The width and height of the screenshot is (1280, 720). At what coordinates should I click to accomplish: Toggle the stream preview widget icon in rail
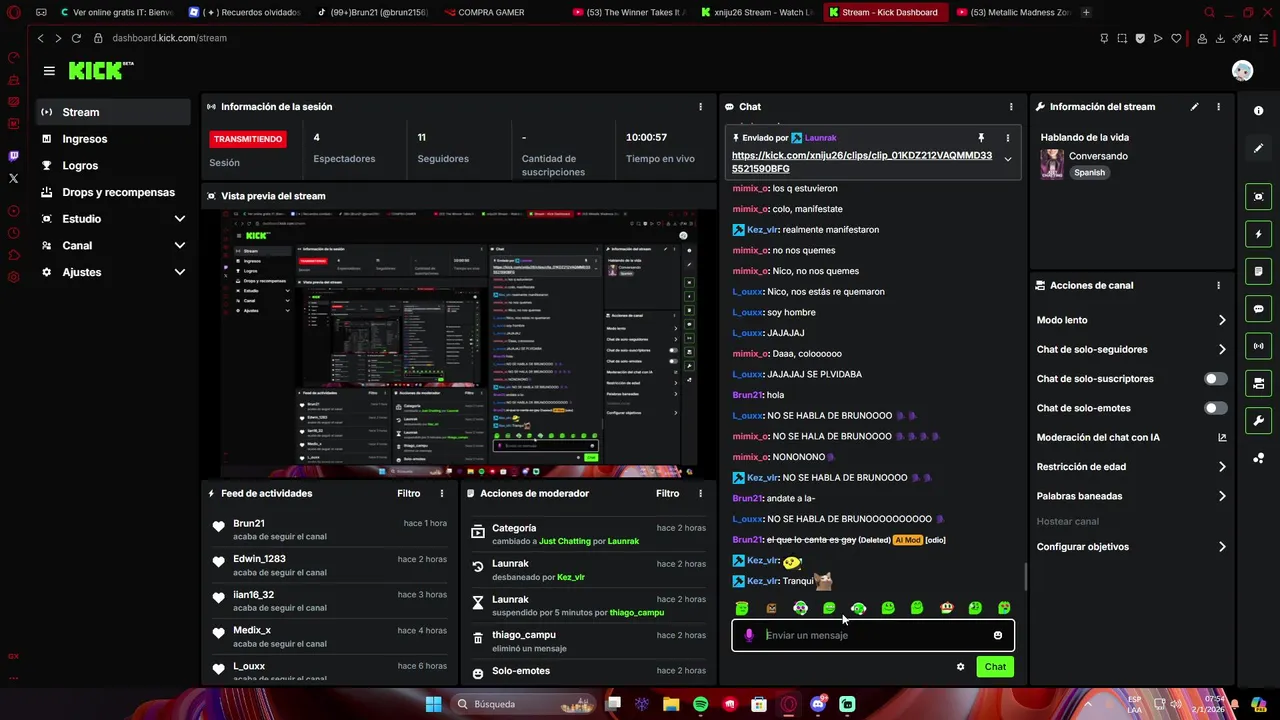(x=1258, y=197)
